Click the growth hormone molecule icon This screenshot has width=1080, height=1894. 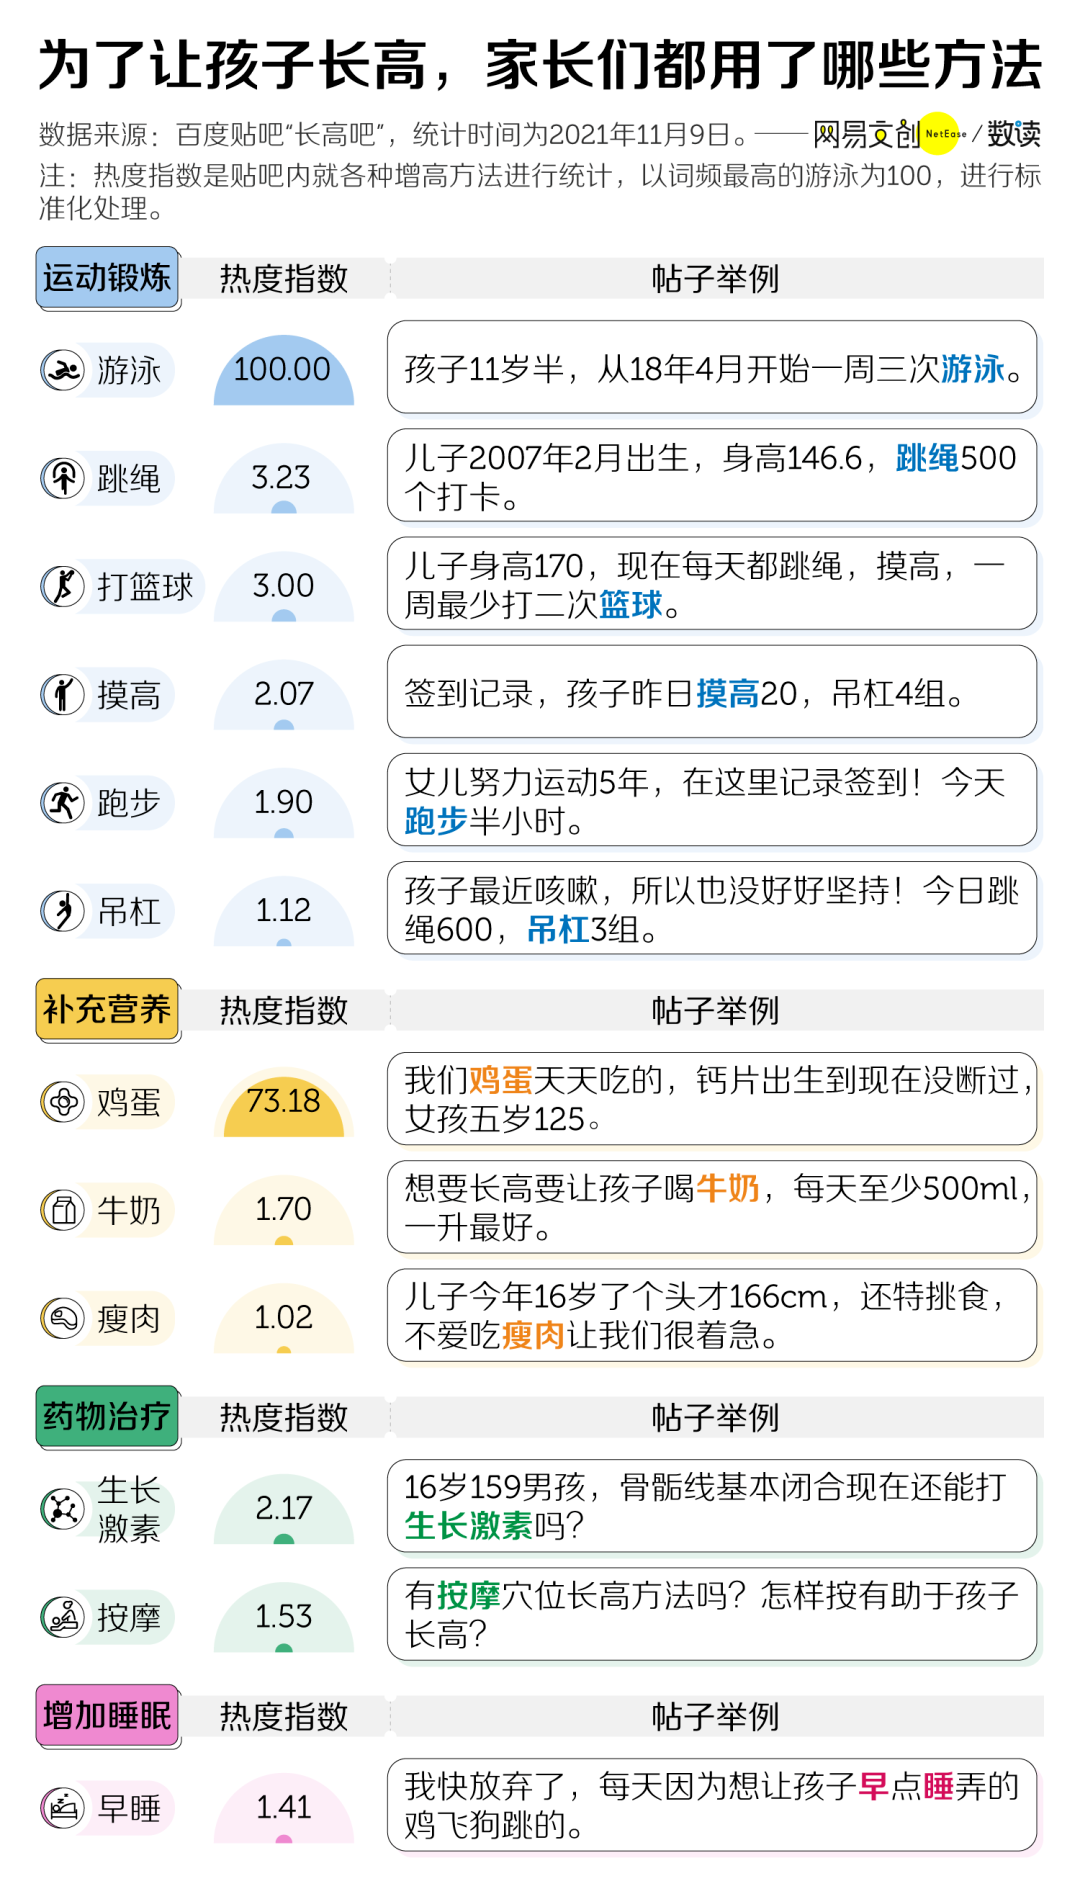[63, 1508]
